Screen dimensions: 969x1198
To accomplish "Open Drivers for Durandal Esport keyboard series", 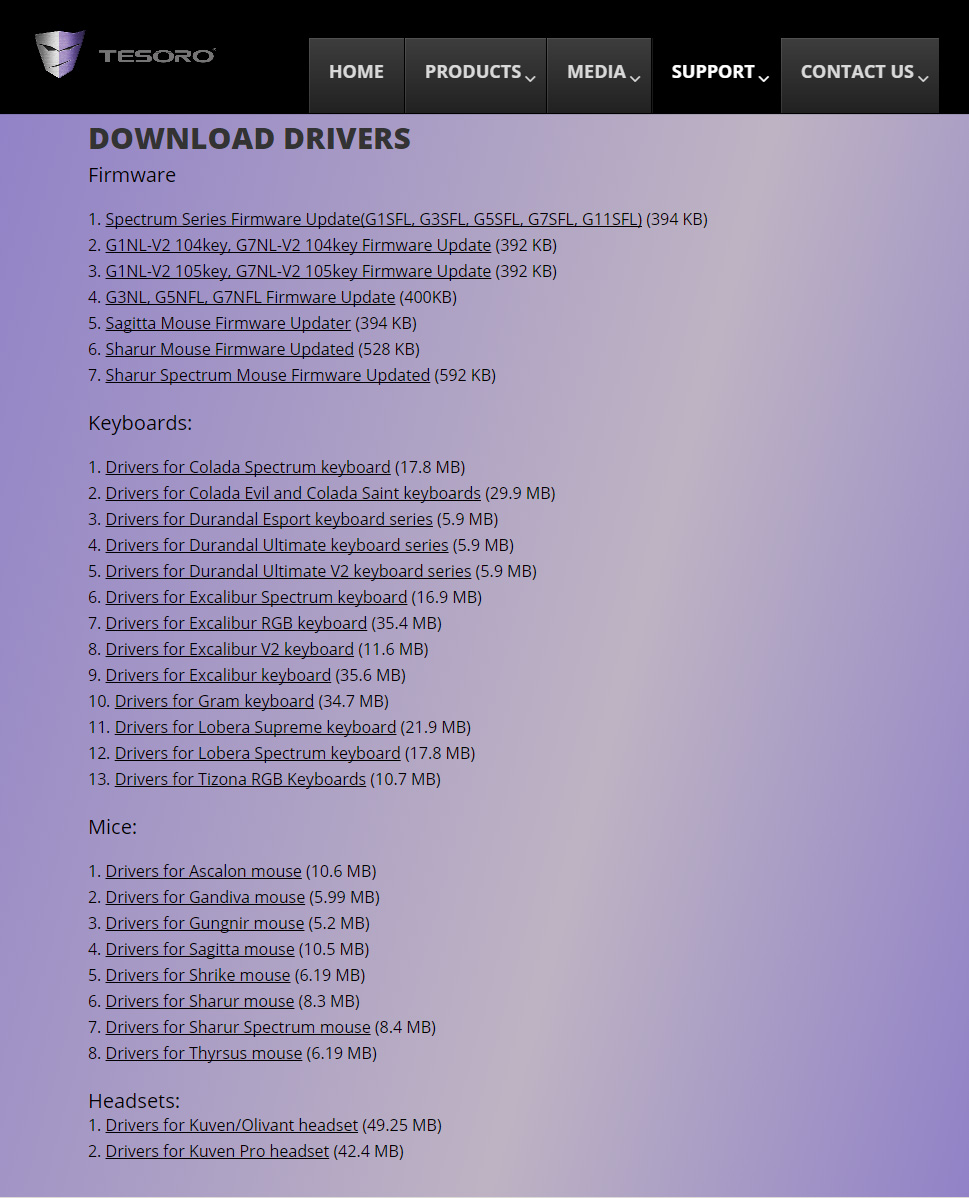I will pos(269,519).
